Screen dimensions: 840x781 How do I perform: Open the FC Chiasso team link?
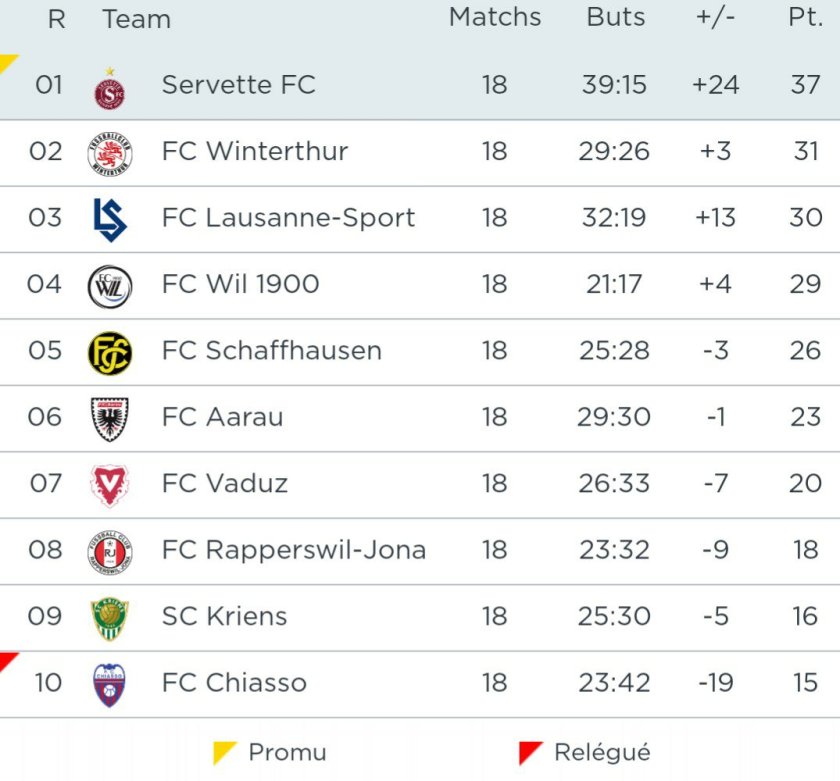point(234,683)
